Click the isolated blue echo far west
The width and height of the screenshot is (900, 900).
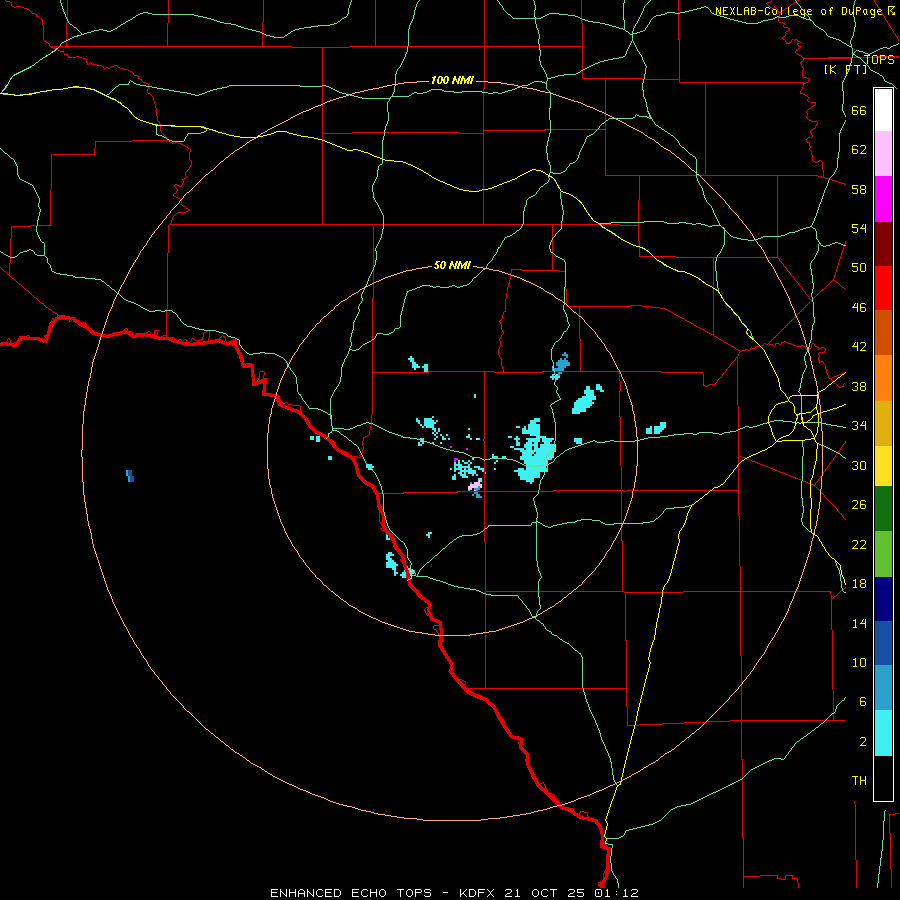click(x=130, y=476)
